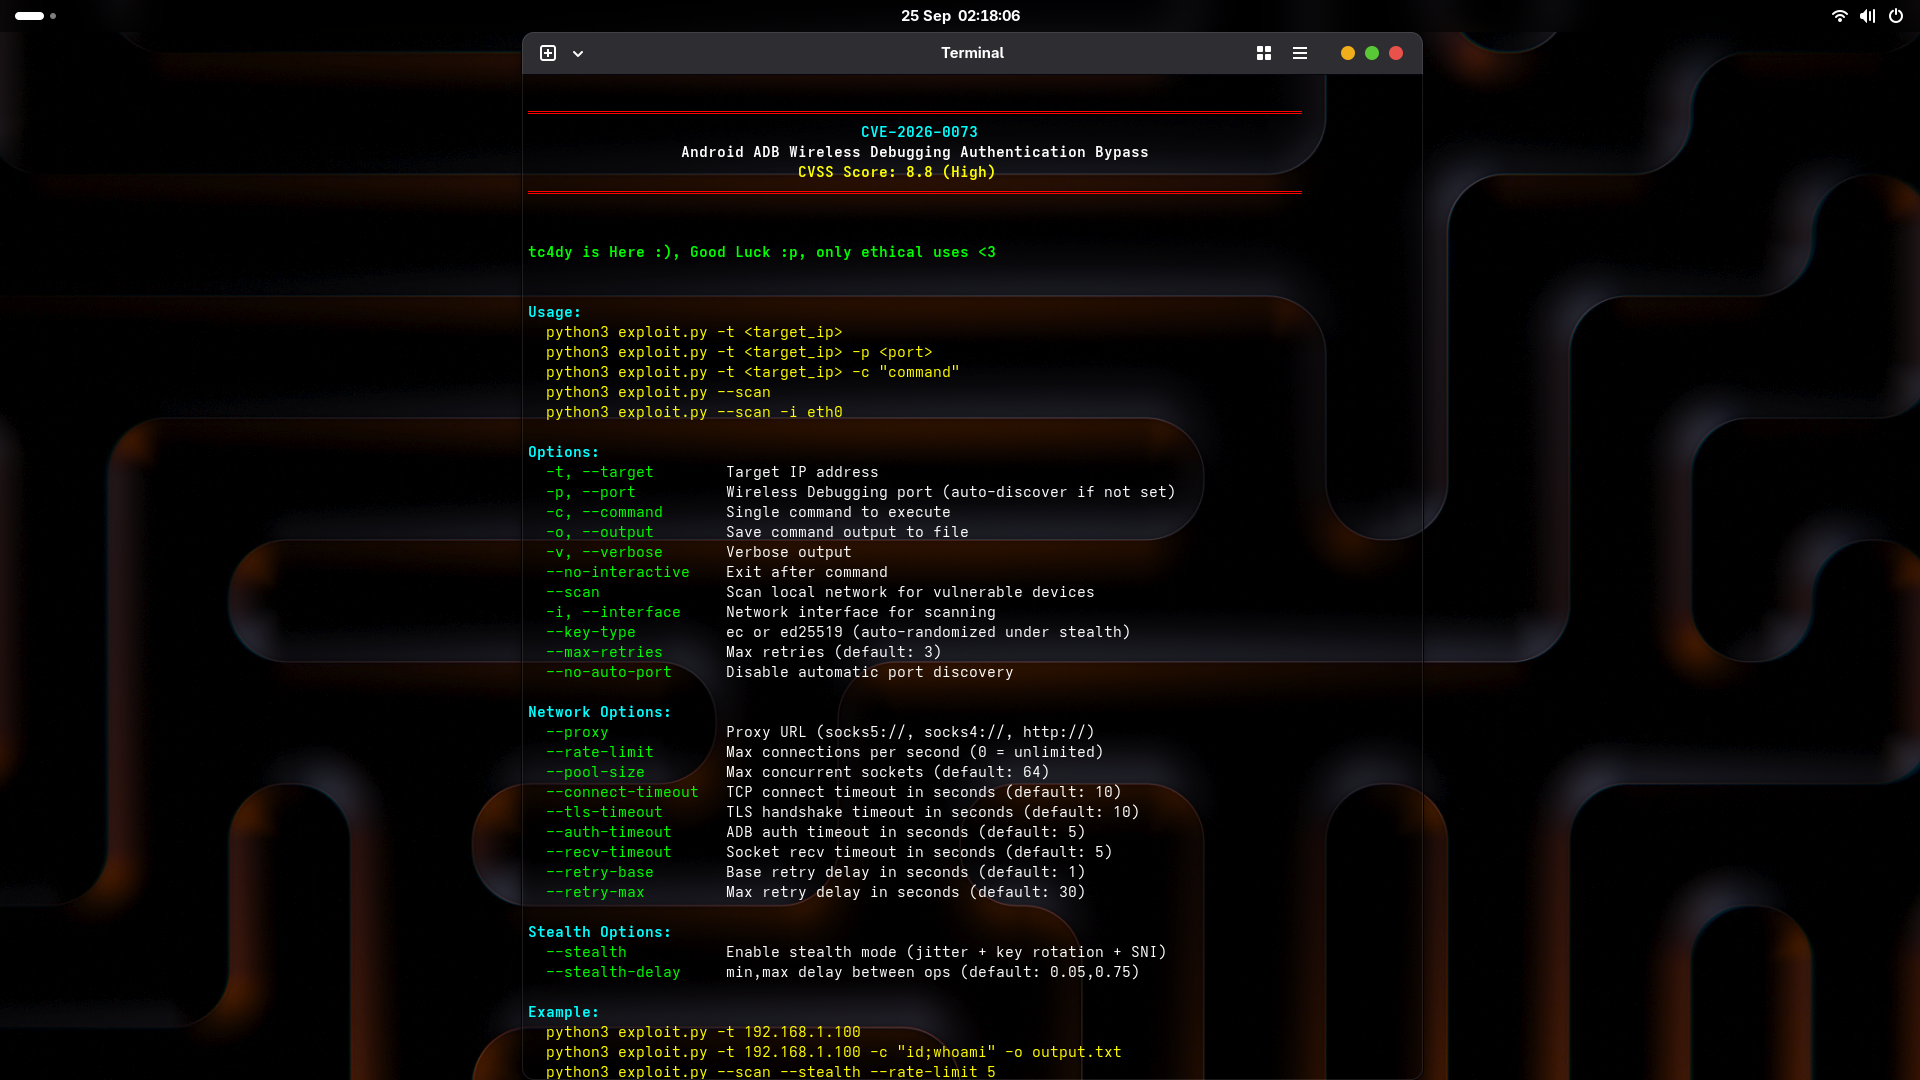Image resolution: width=1920 pixels, height=1080 pixels.
Task: Click the Example: section header
Action: coord(563,1012)
